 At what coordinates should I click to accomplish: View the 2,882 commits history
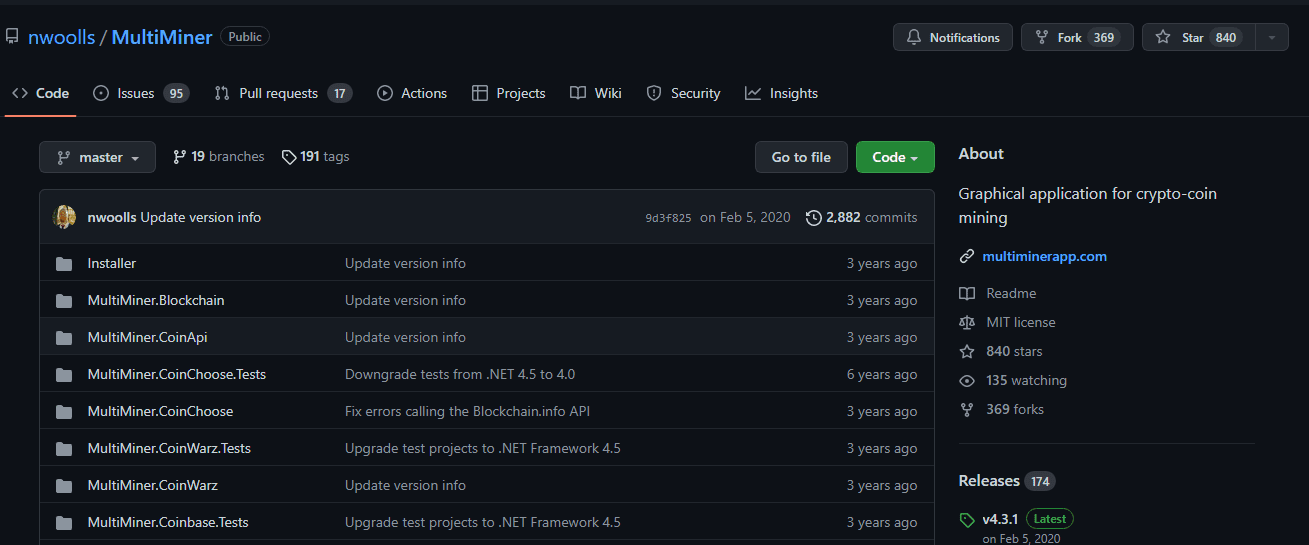coord(861,217)
